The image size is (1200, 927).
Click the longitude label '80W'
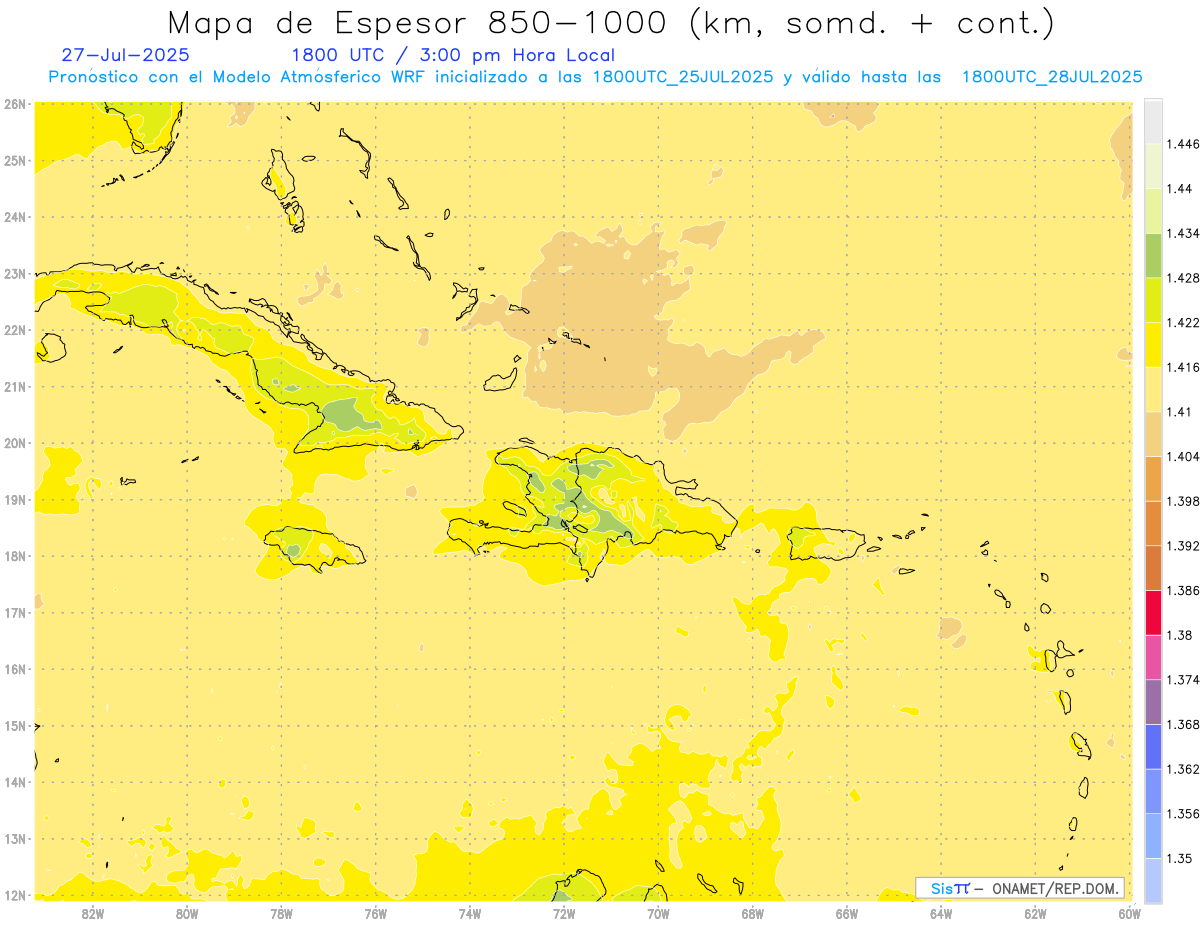coord(187,912)
